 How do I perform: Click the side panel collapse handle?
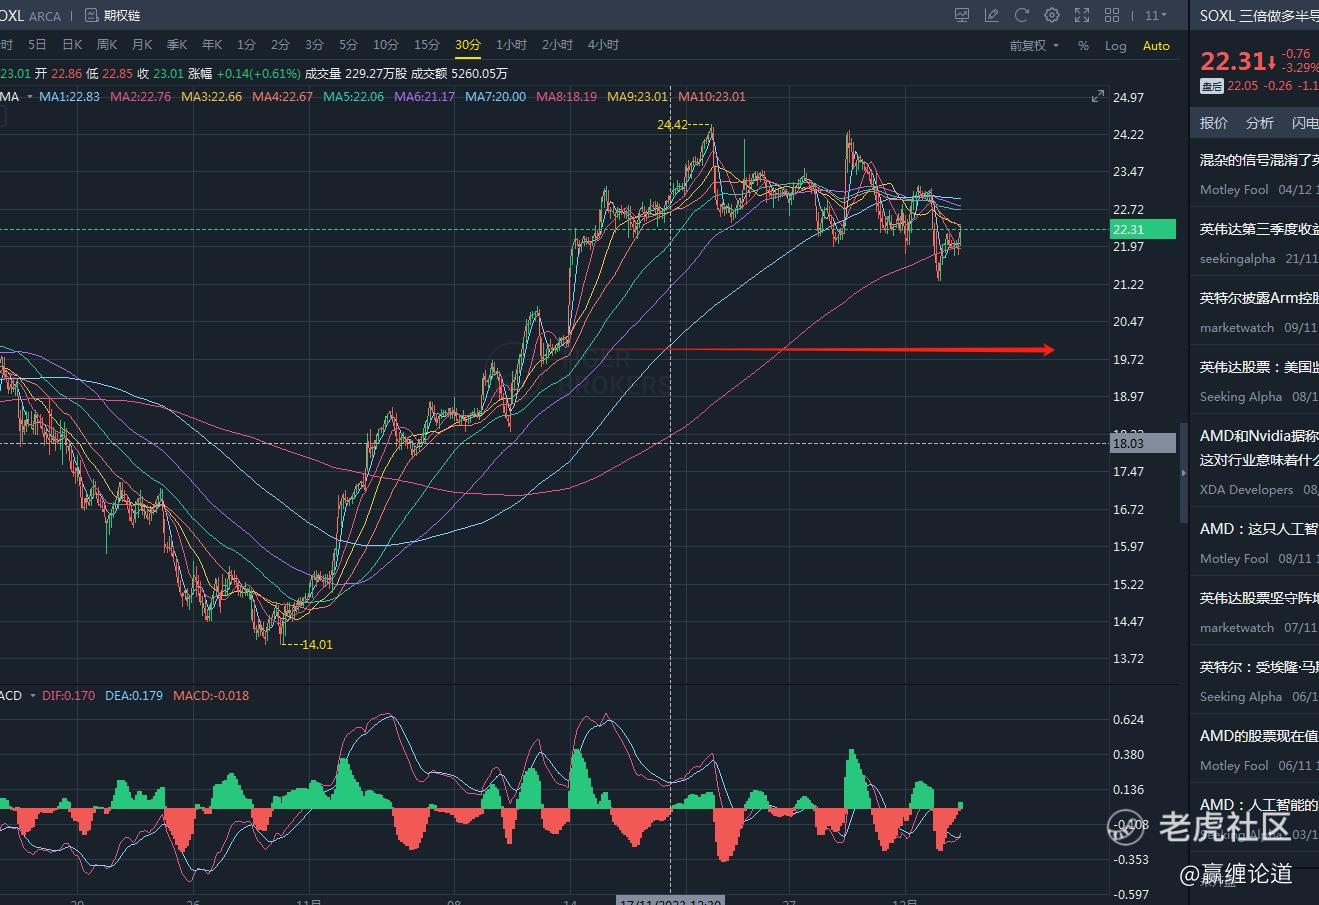coord(1183,473)
